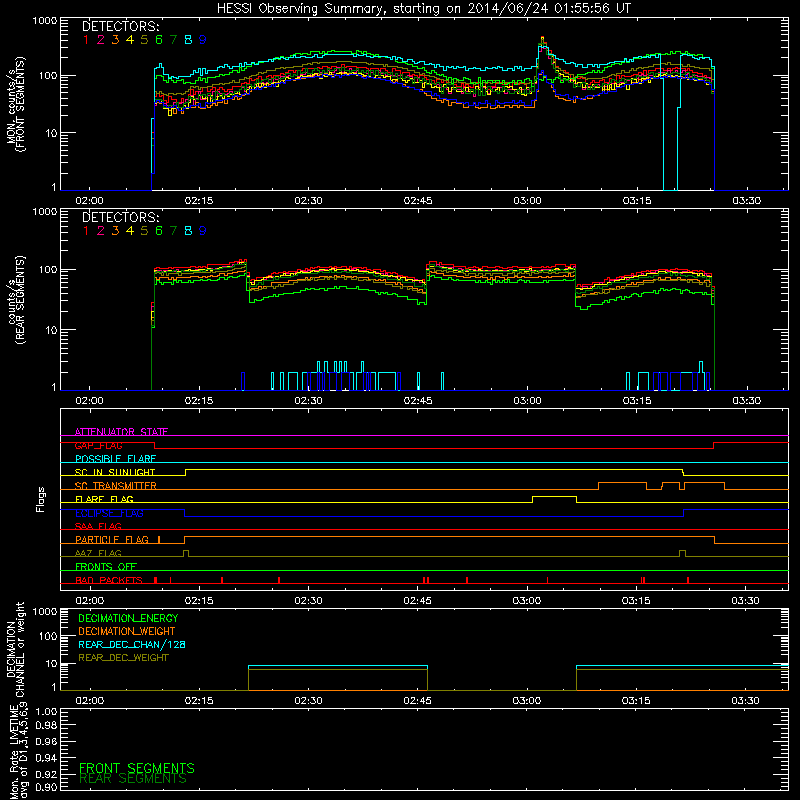Click blue detector 9 in front segments legend
Screen dimensions: 800x800
[x=203, y=40]
